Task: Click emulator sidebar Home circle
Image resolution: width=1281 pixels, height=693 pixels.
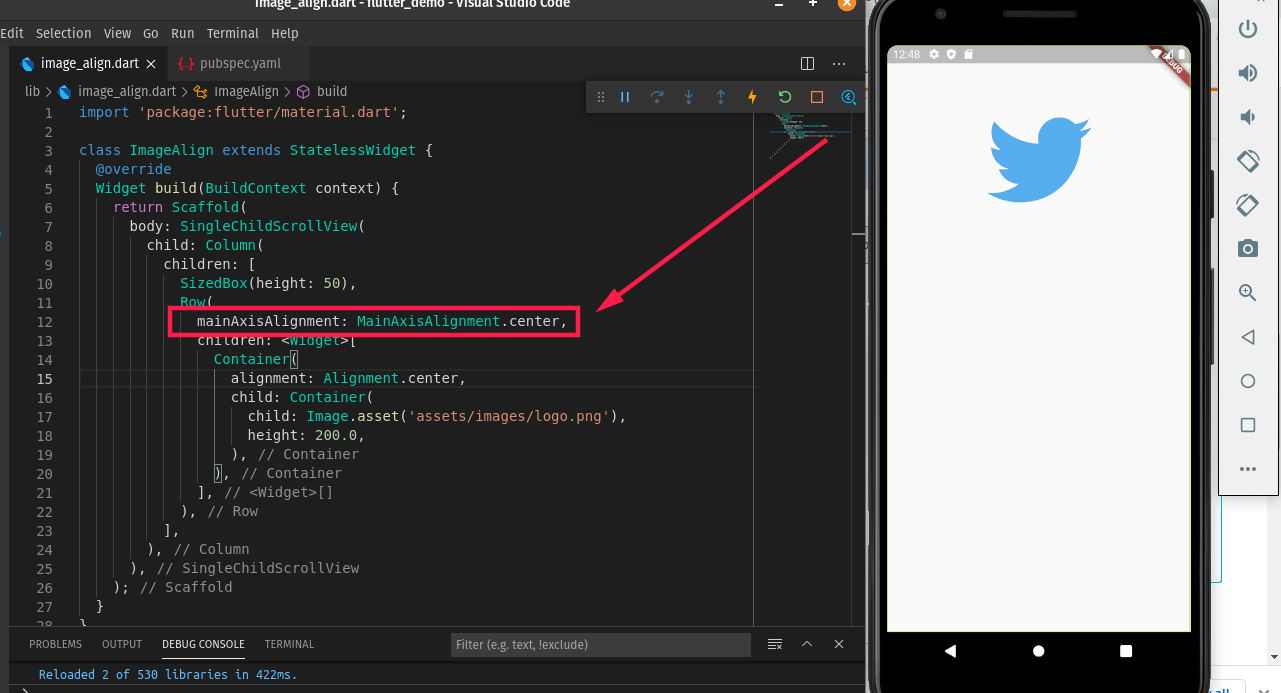Action: (1248, 381)
